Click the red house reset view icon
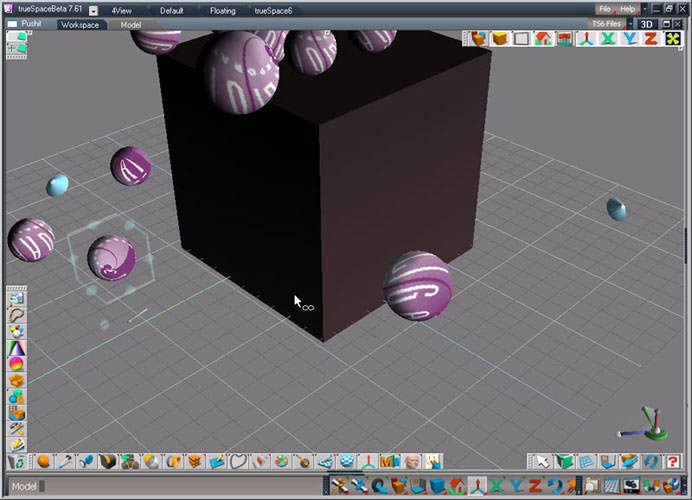692x500 pixels. pos(543,39)
